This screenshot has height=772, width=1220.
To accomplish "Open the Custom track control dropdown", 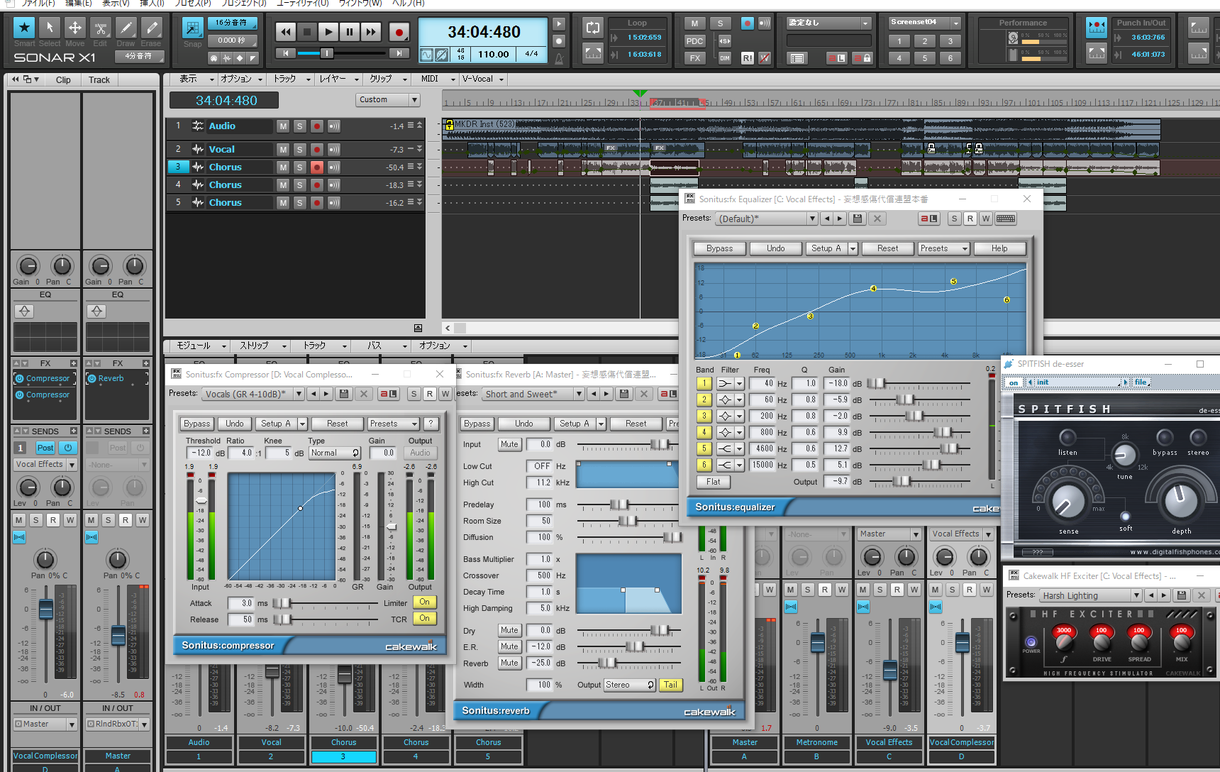I will point(388,100).
